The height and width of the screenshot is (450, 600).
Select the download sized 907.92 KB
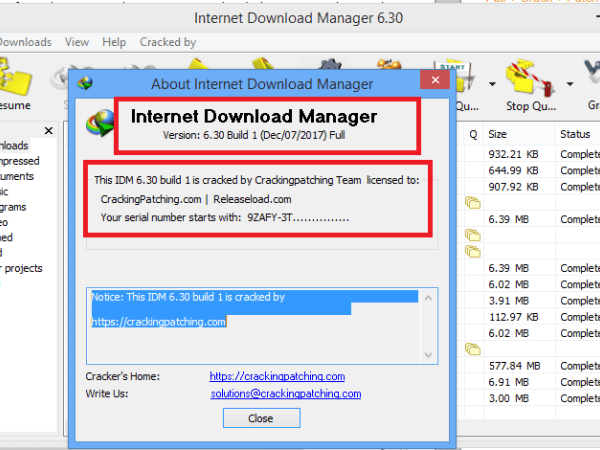click(x=513, y=187)
